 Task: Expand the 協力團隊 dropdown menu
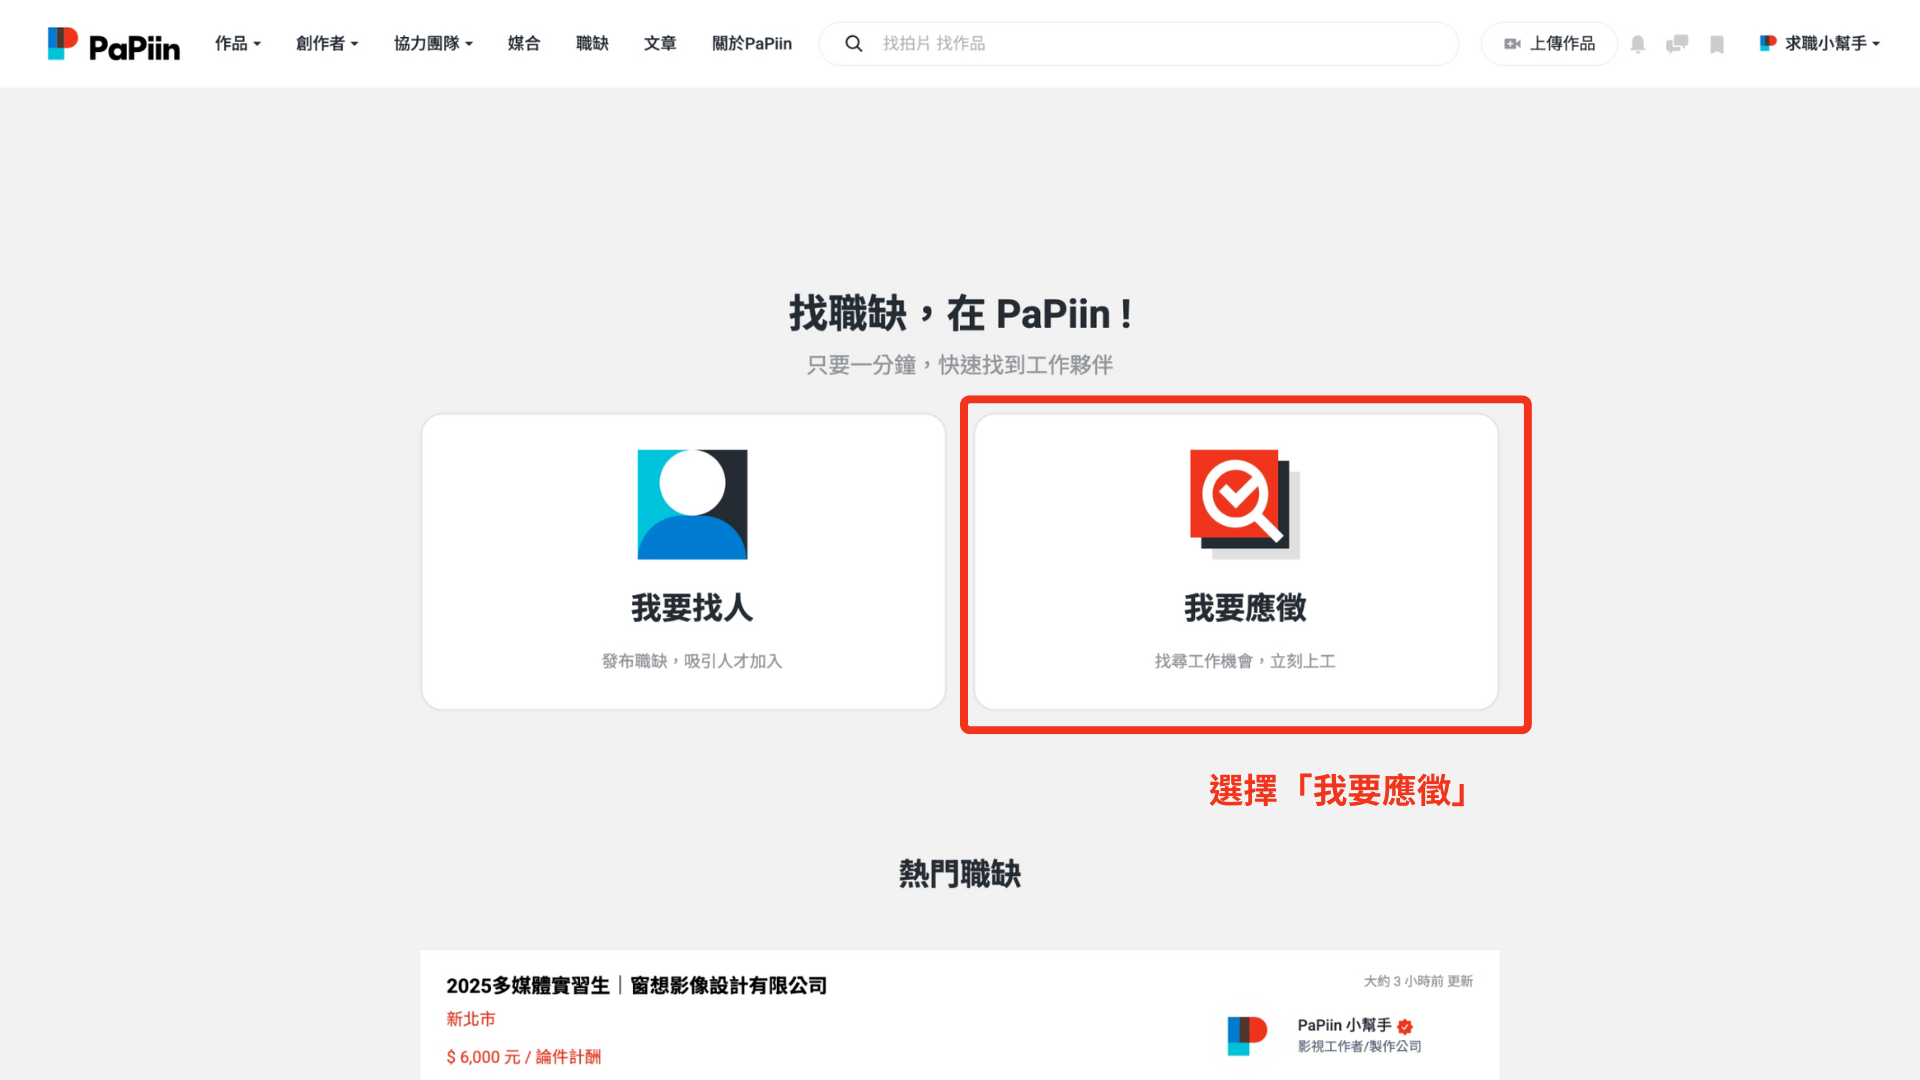(x=433, y=44)
